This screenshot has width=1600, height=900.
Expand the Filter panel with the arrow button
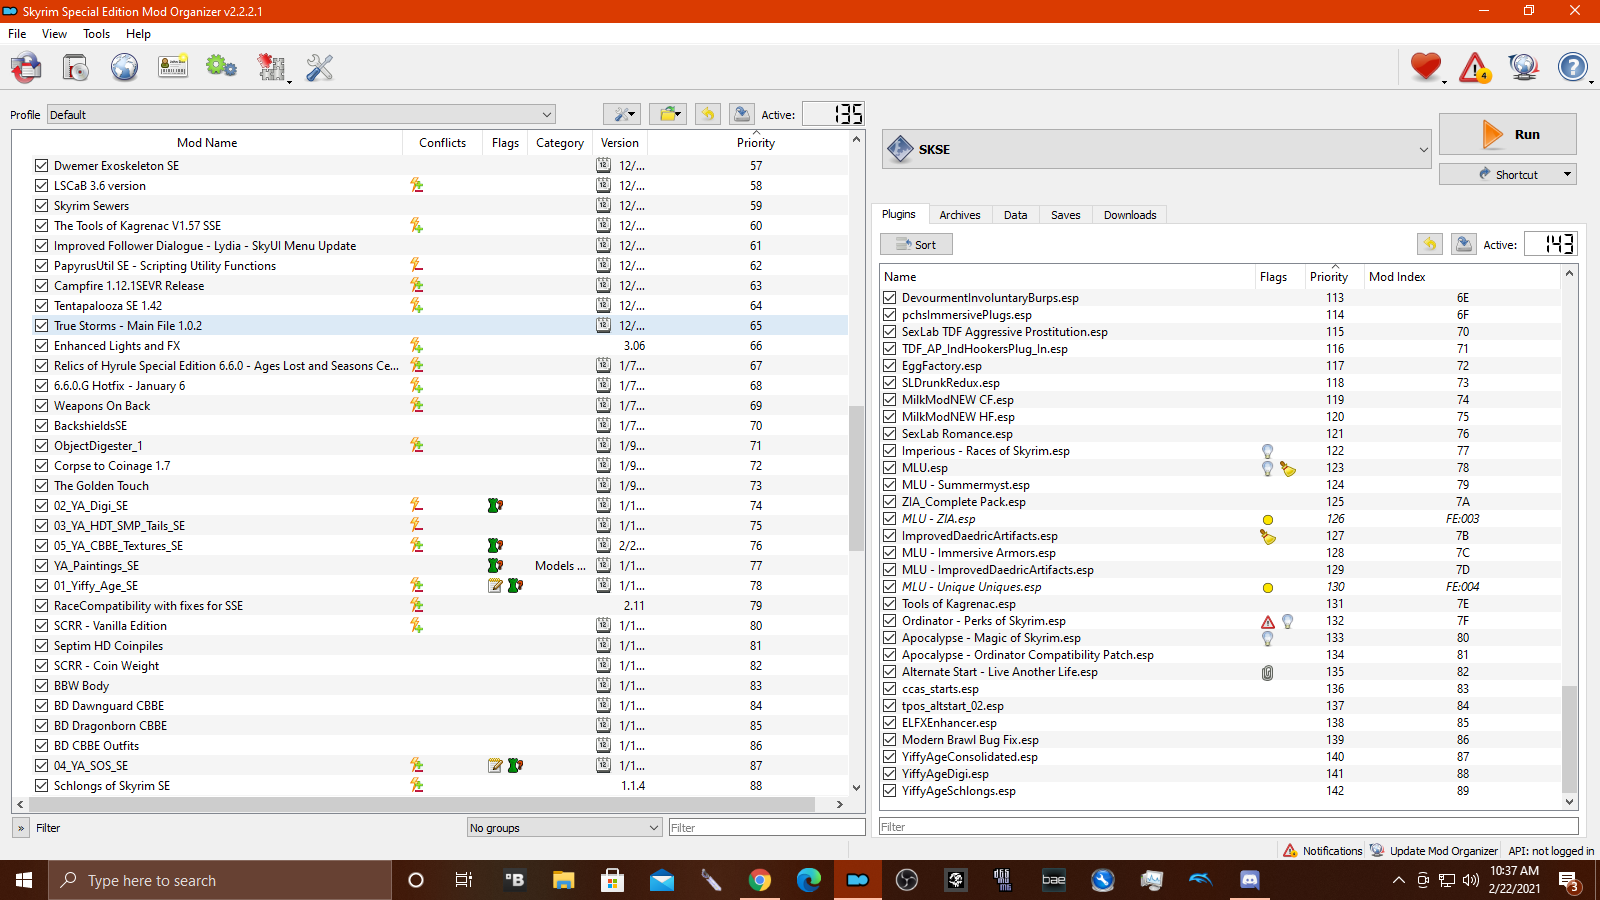pos(21,827)
